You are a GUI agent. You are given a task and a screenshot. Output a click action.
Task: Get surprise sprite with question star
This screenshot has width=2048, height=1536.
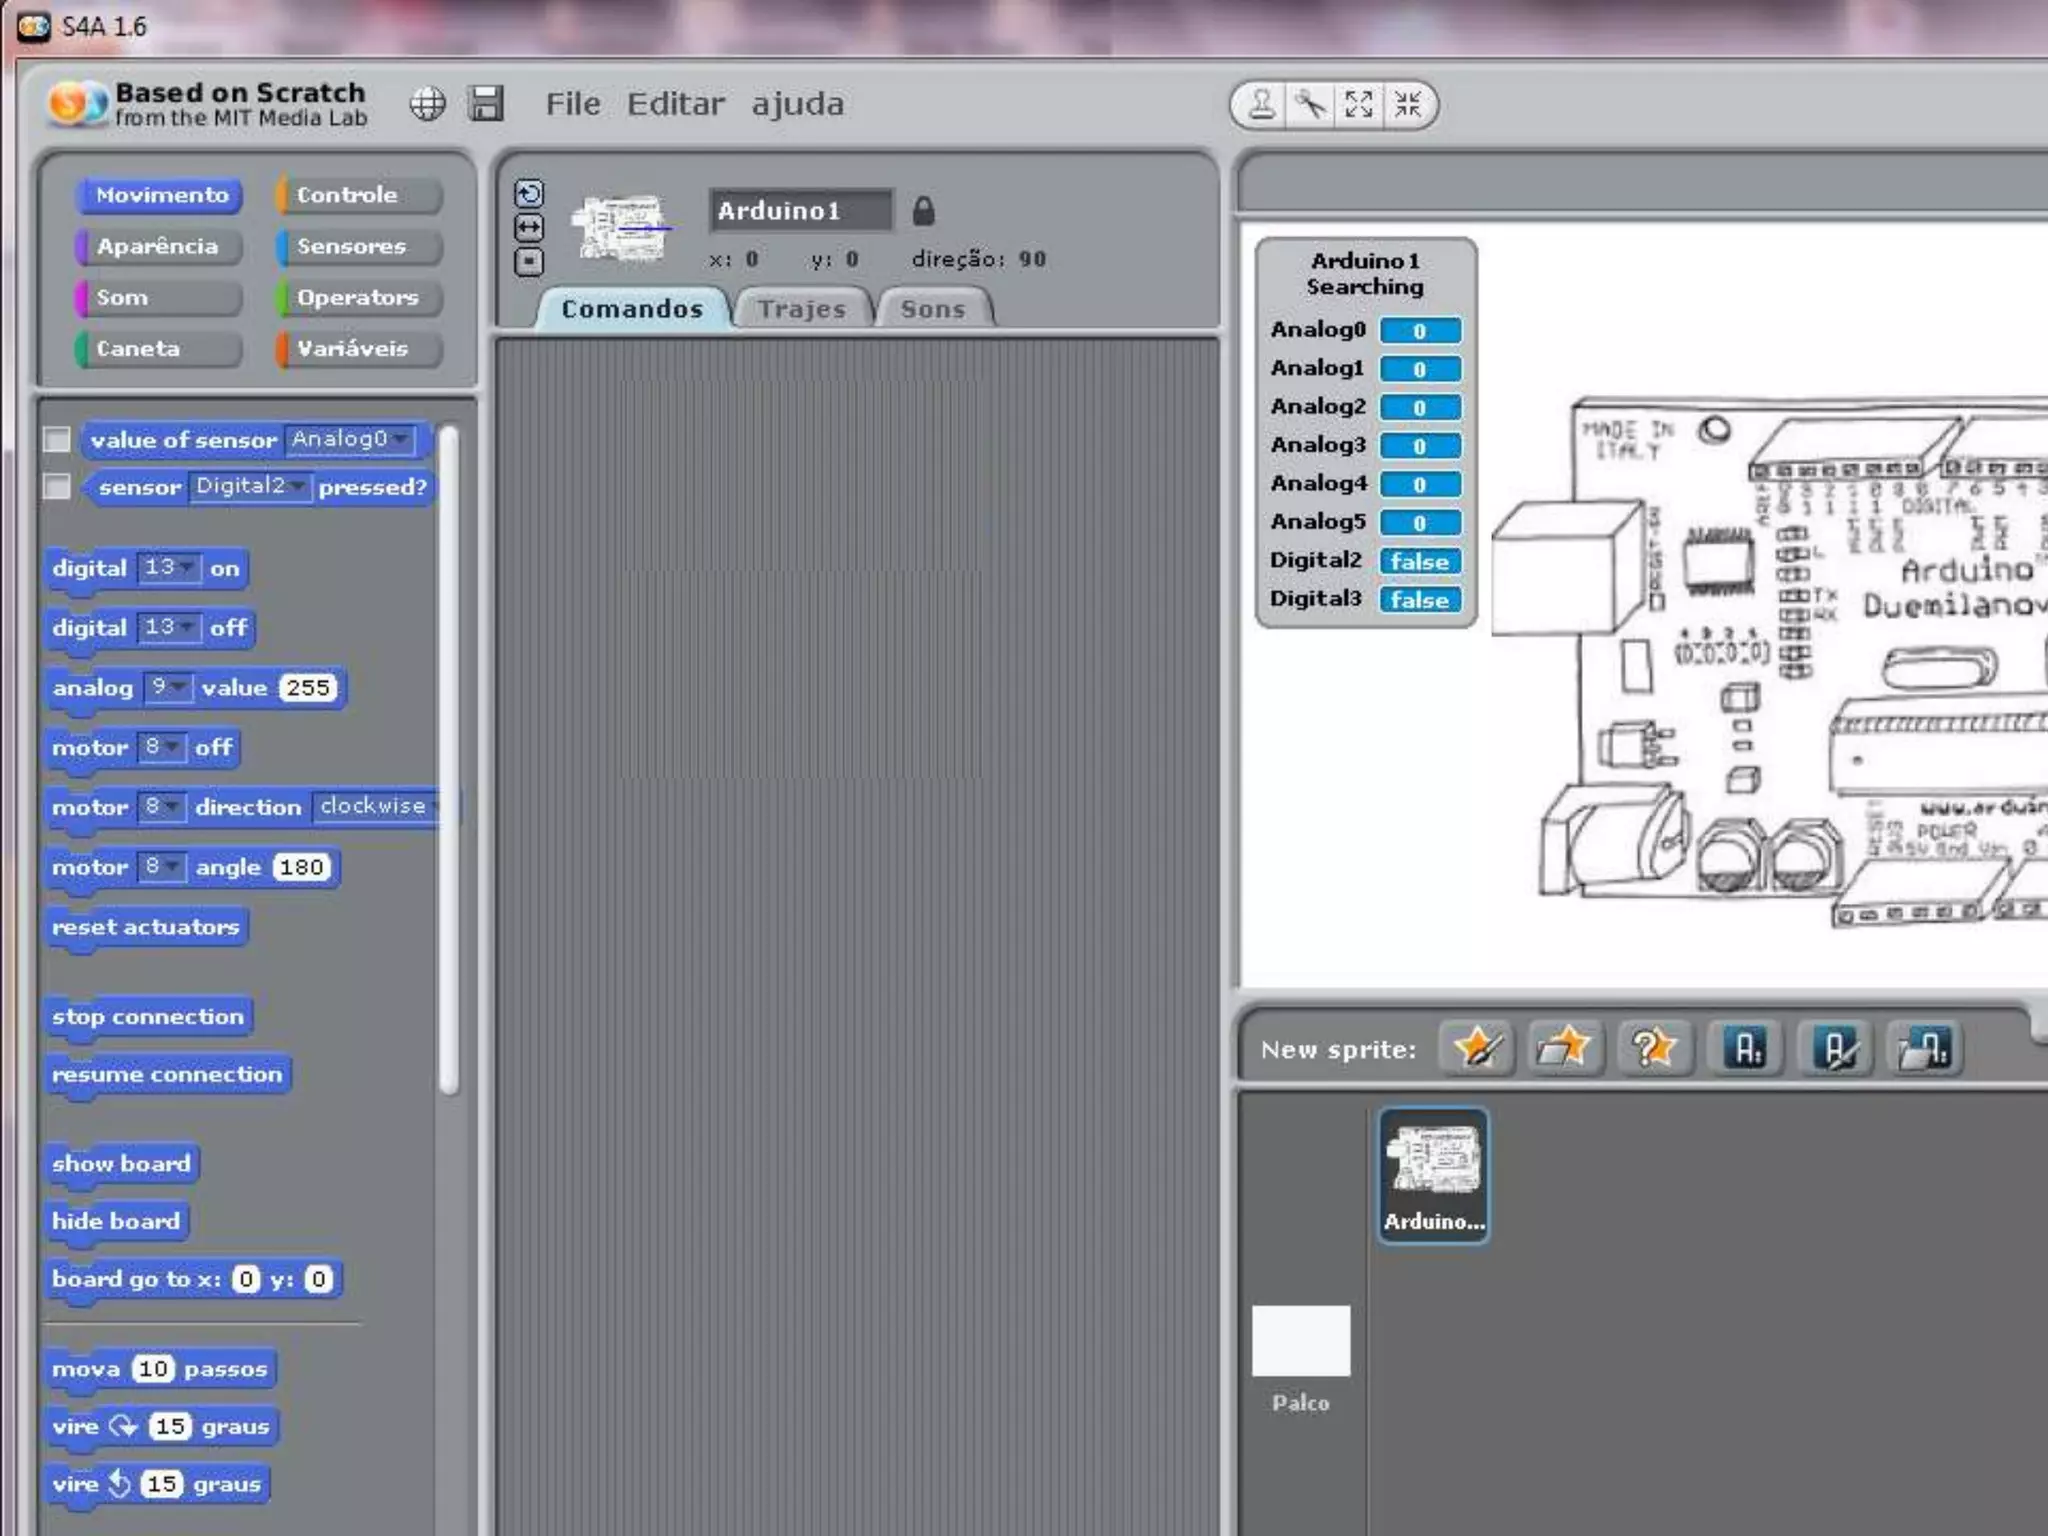(1653, 1048)
